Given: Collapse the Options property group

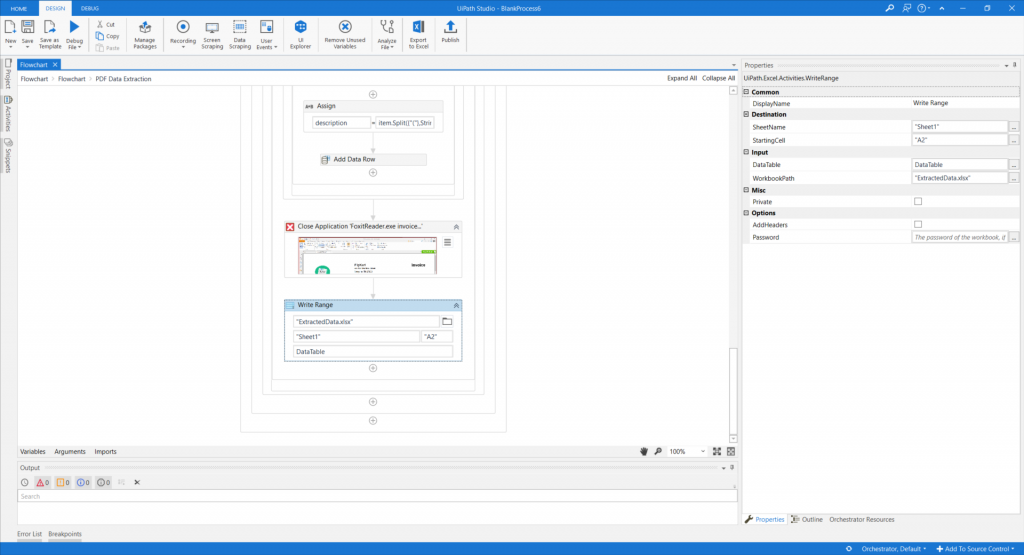Looking at the screenshot, I should coord(746,213).
